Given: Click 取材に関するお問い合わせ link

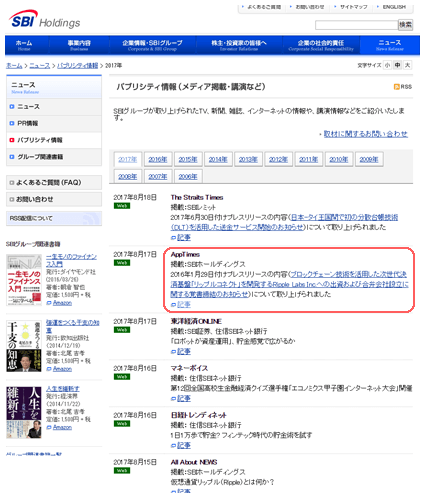Looking at the screenshot, I should pos(366,134).
